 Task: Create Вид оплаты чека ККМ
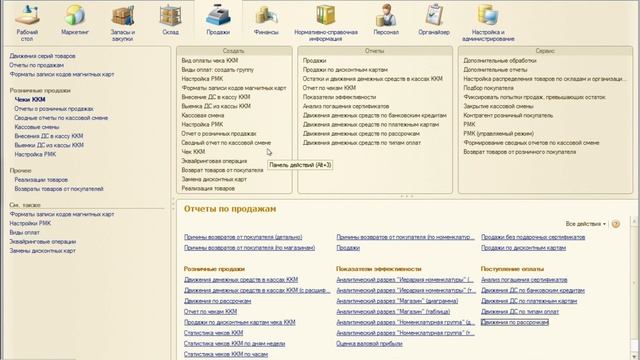pyautogui.click(x=210, y=60)
